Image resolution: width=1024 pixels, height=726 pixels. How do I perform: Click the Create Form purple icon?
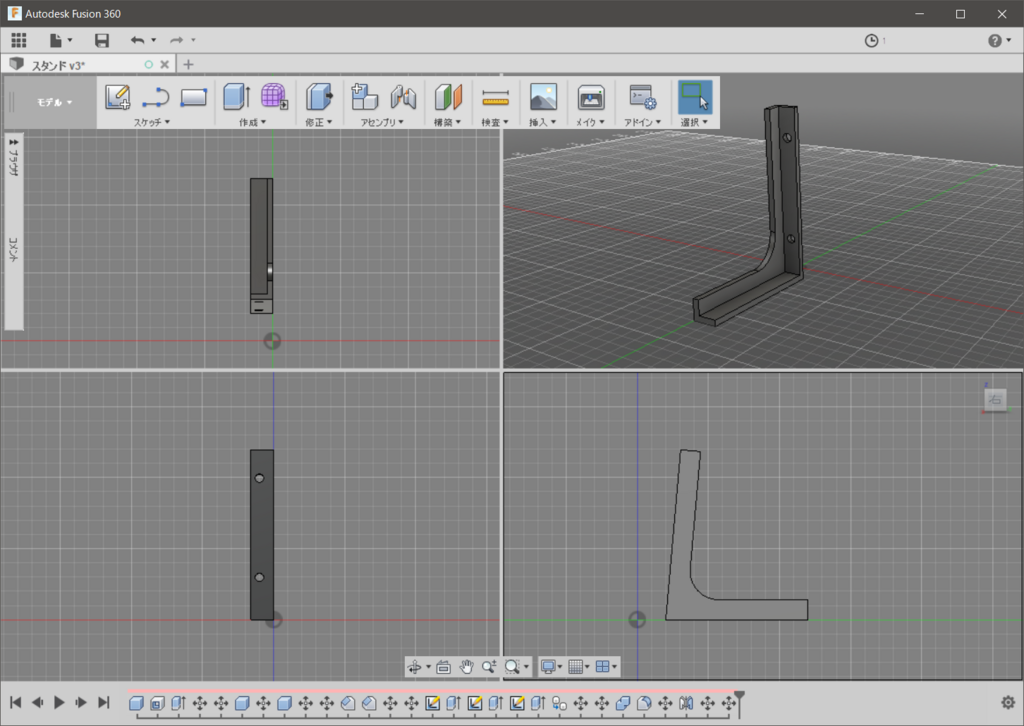click(274, 97)
